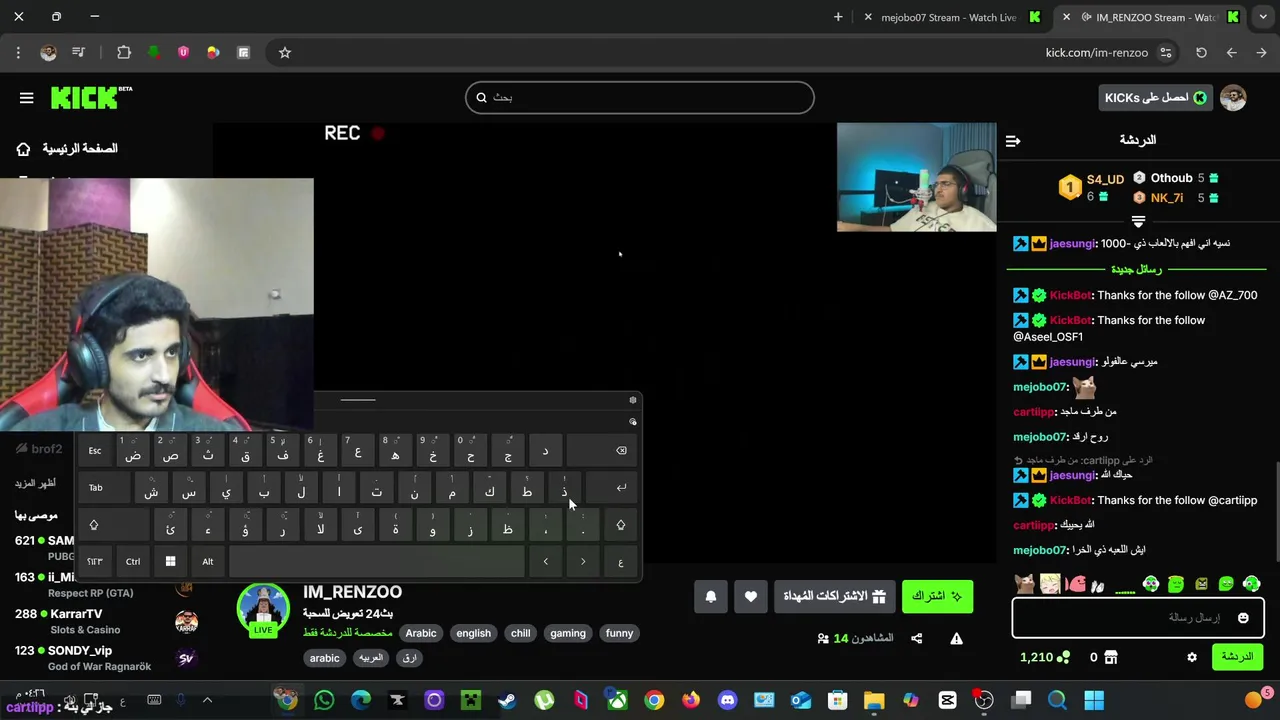This screenshot has height=720, width=1280.
Task: Switch to mejobo07 Stream browser tab
Action: click(948, 17)
